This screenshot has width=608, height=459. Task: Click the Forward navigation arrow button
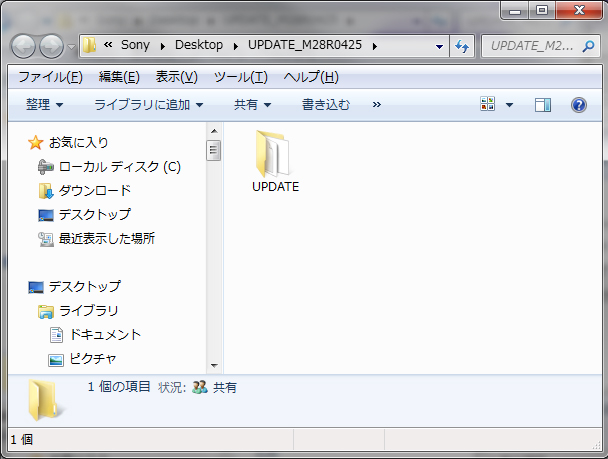point(51,46)
